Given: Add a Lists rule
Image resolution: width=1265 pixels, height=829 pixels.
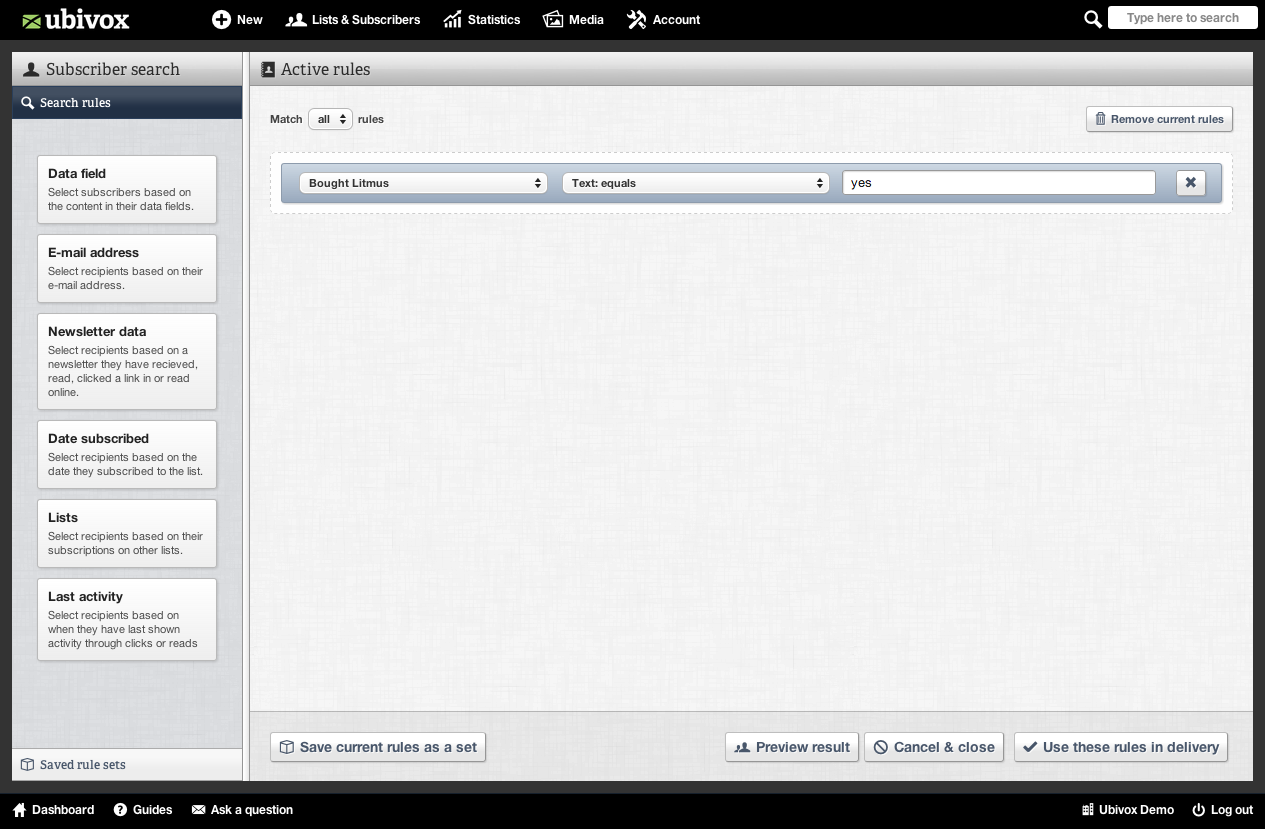Looking at the screenshot, I should coord(127,533).
